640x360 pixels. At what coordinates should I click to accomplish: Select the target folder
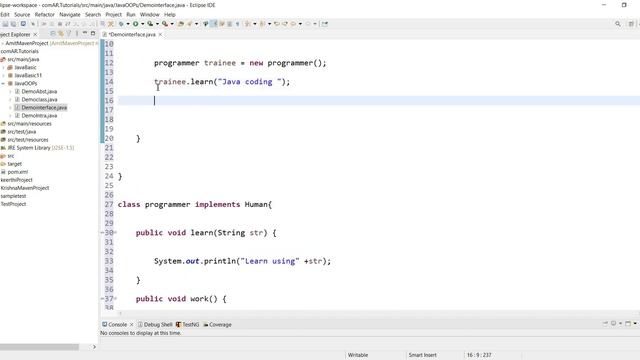(x=14, y=164)
